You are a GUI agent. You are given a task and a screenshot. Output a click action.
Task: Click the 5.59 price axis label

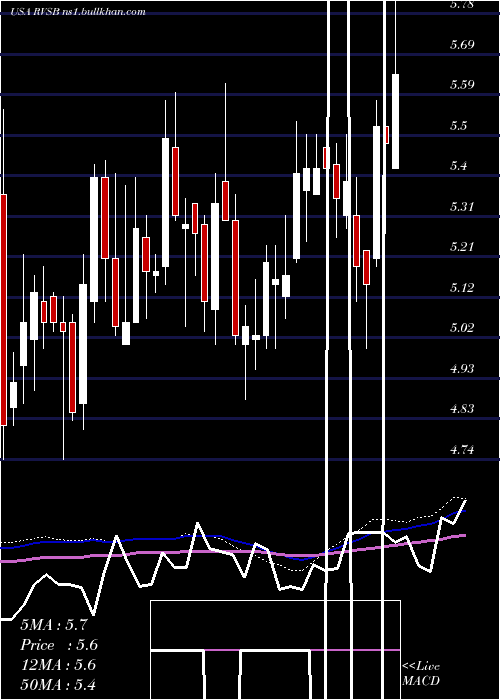click(x=462, y=85)
